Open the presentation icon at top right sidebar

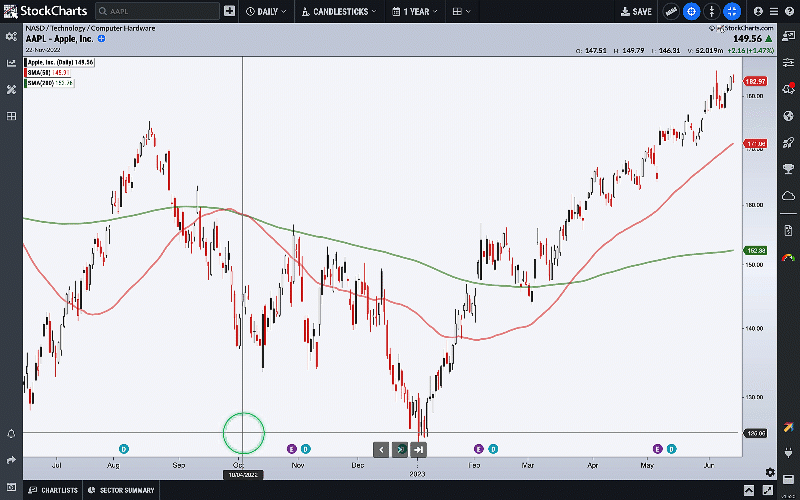pyautogui.click(x=788, y=36)
